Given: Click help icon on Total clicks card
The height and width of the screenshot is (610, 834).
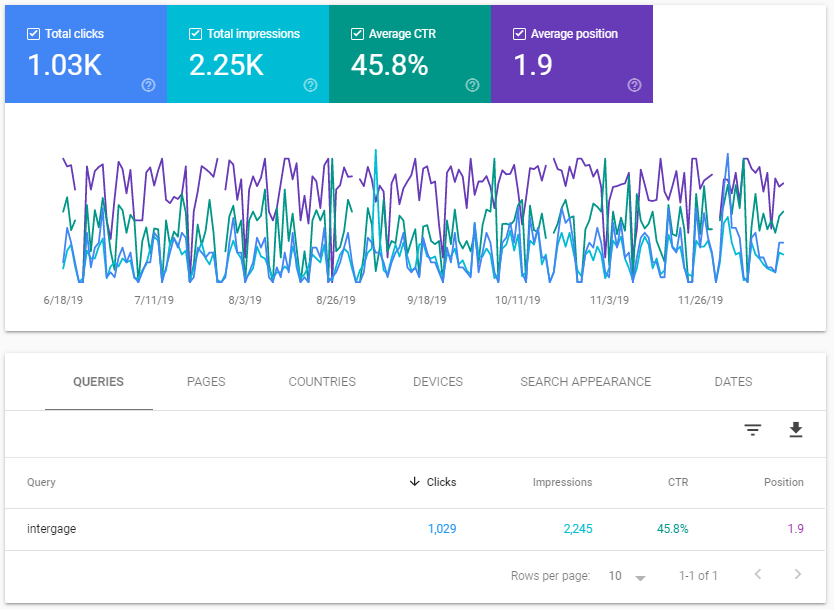Looking at the screenshot, I should [x=148, y=85].
